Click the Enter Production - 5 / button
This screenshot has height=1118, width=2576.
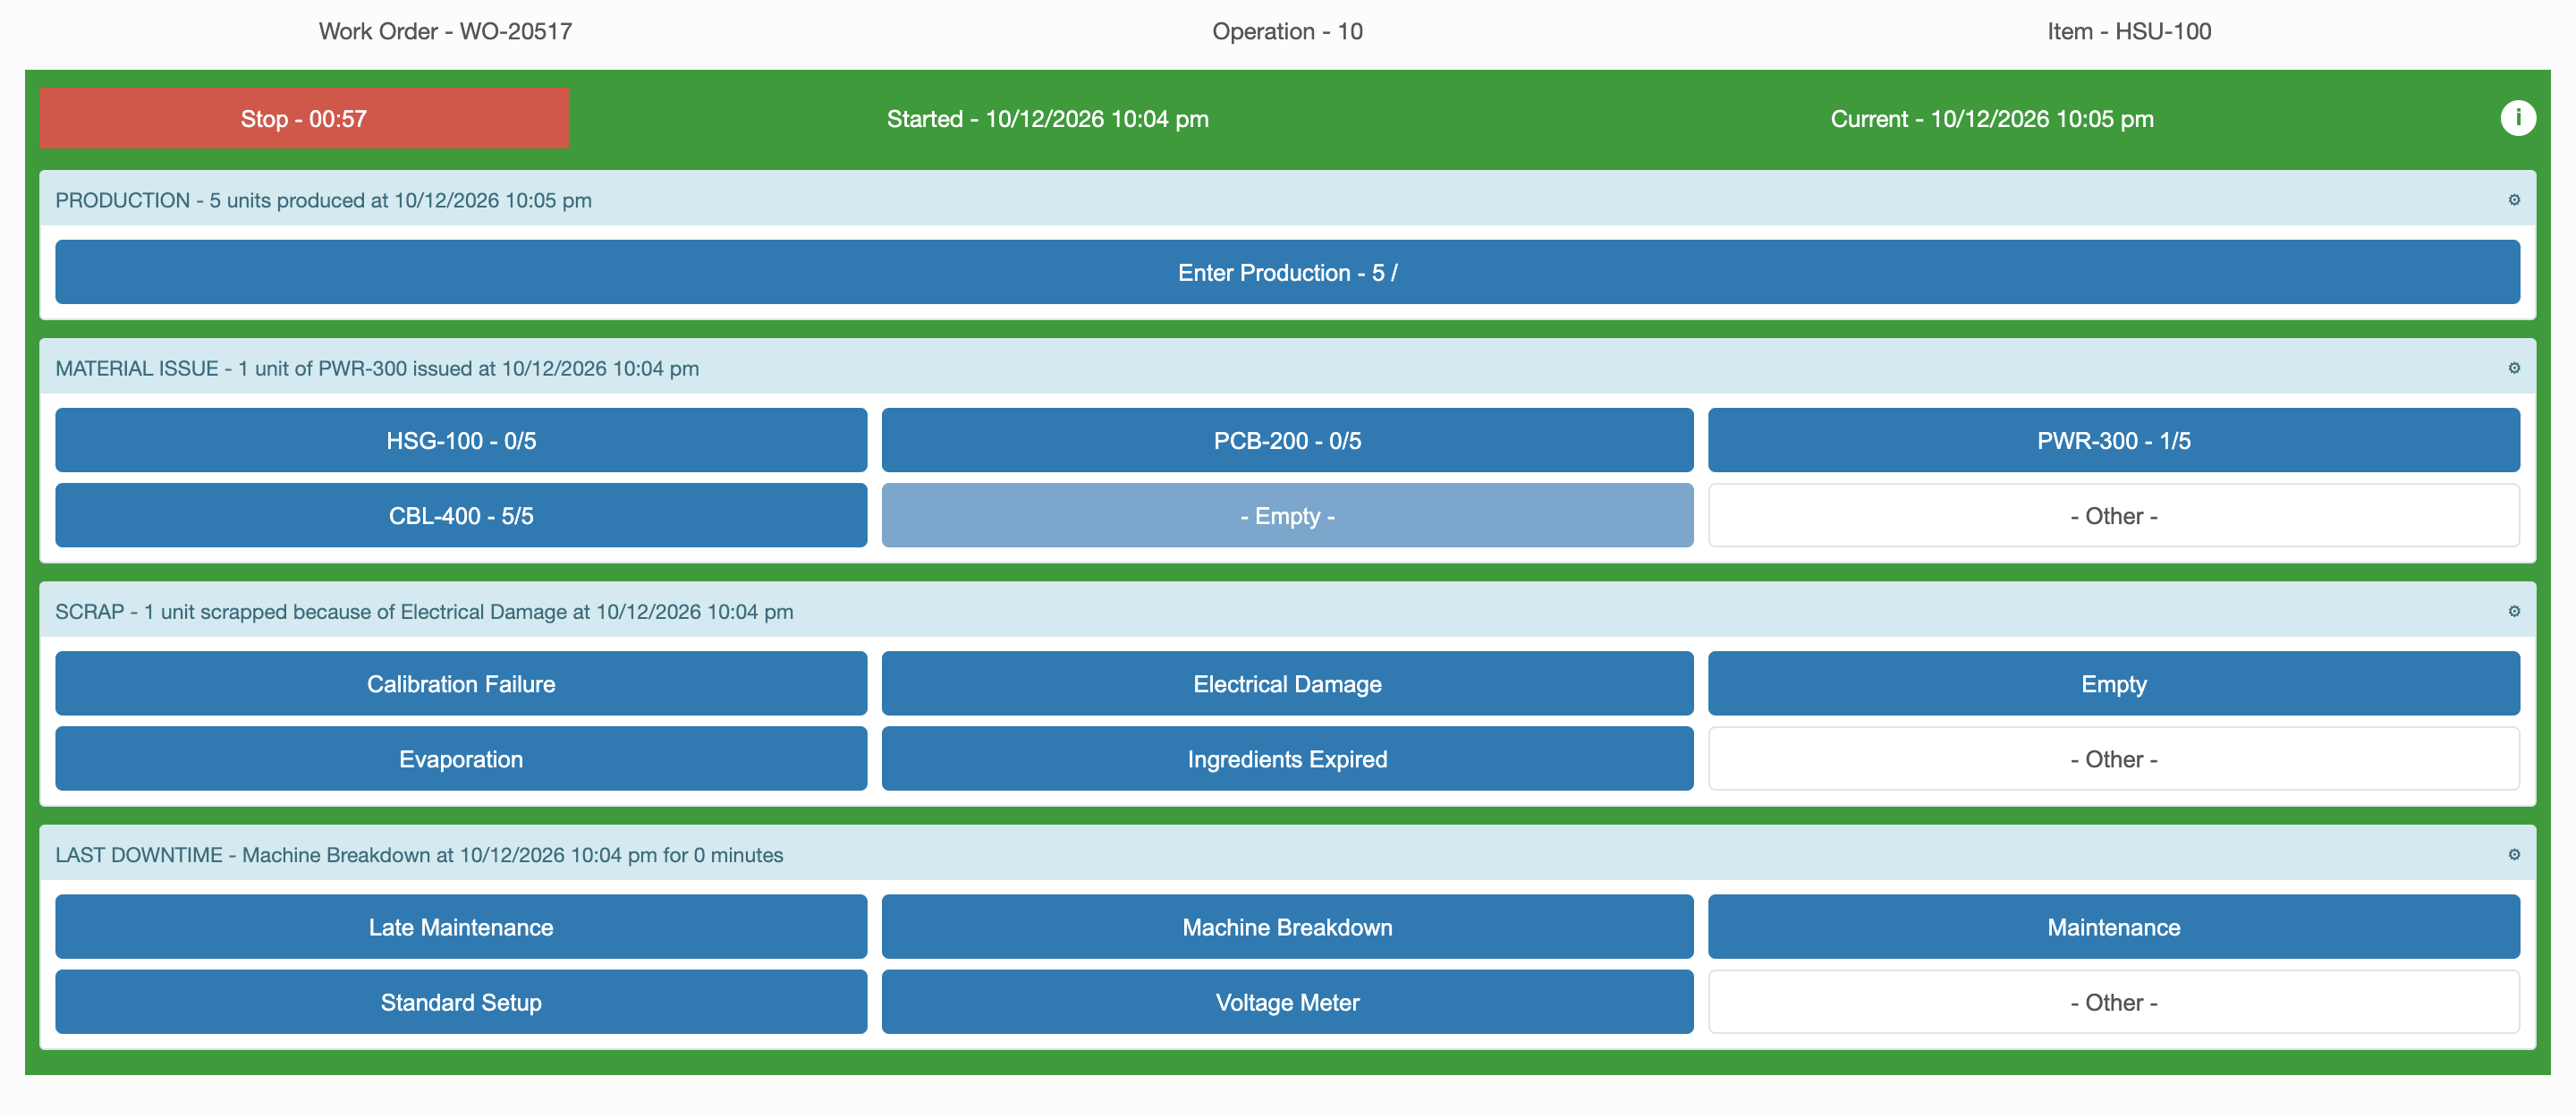(x=1287, y=272)
